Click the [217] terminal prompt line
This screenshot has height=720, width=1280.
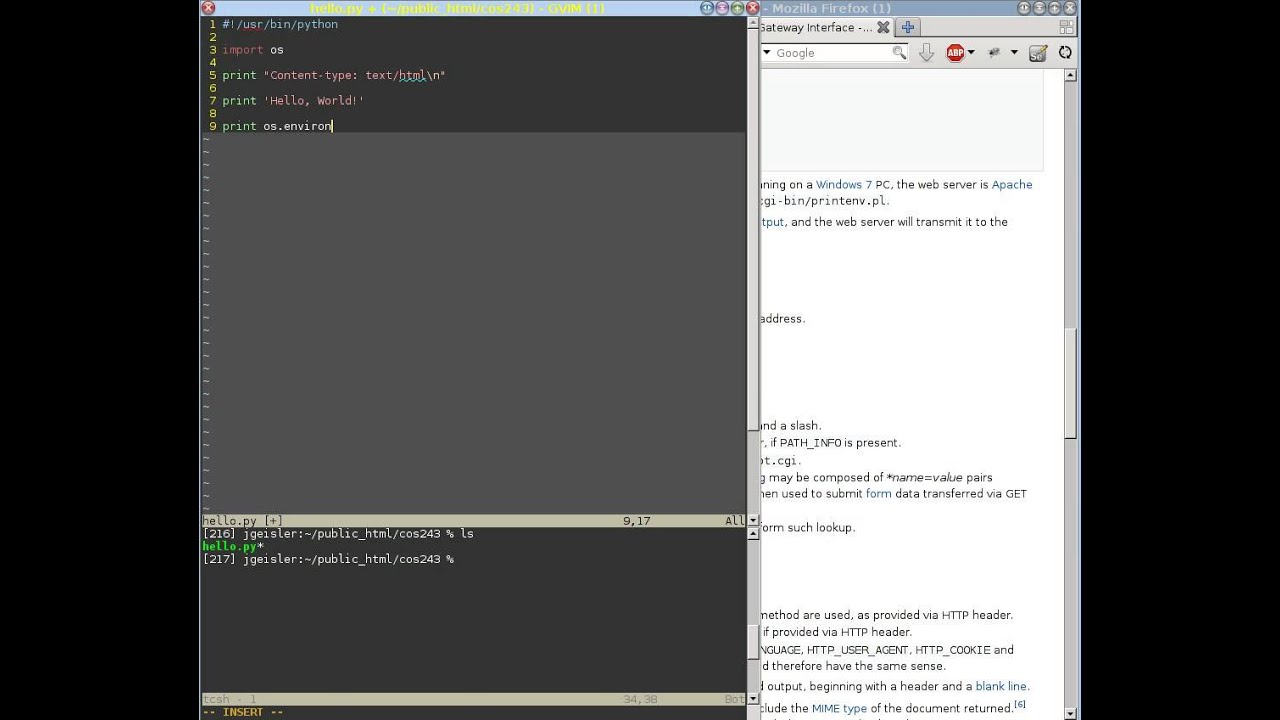328,560
